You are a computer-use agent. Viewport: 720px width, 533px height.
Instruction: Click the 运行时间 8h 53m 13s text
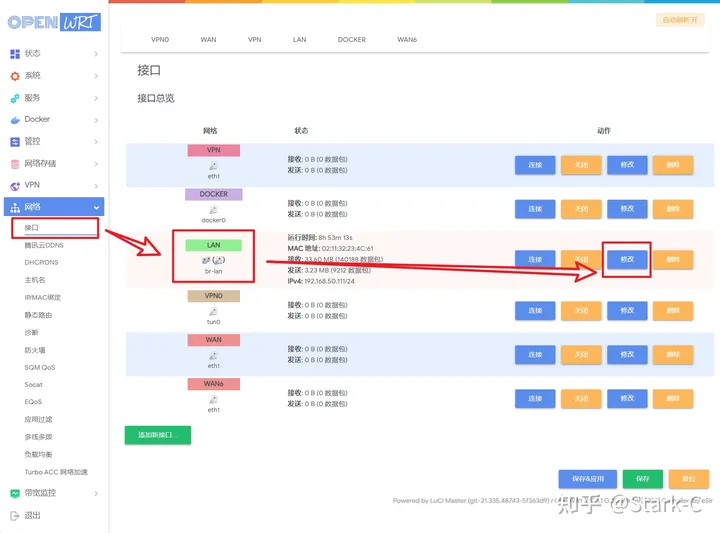point(320,237)
